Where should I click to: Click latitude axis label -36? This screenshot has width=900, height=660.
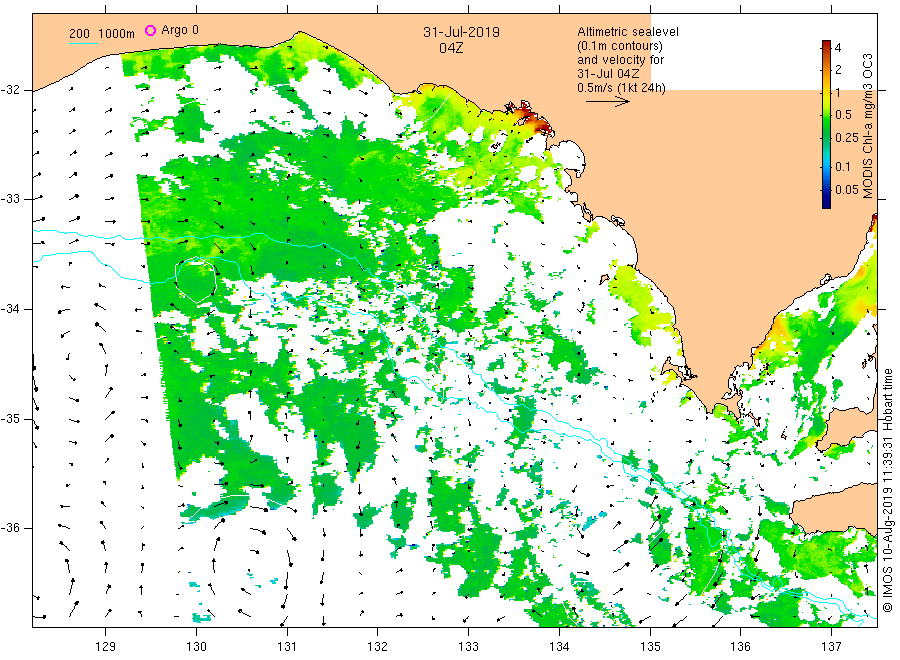click(10, 528)
